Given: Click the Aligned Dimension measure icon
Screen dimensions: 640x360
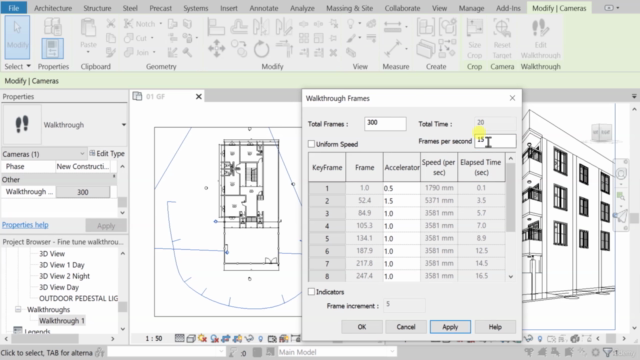Looking at the screenshot, I should [392, 27].
